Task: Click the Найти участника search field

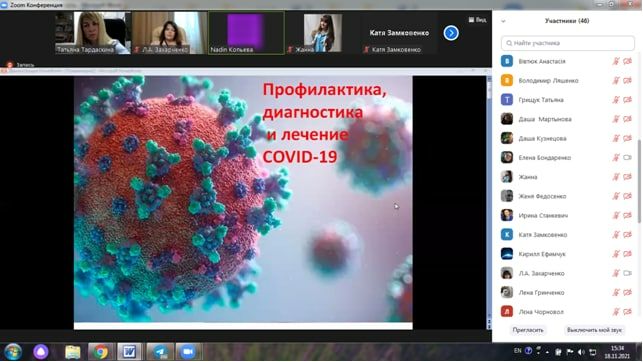Action: (568, 43)
